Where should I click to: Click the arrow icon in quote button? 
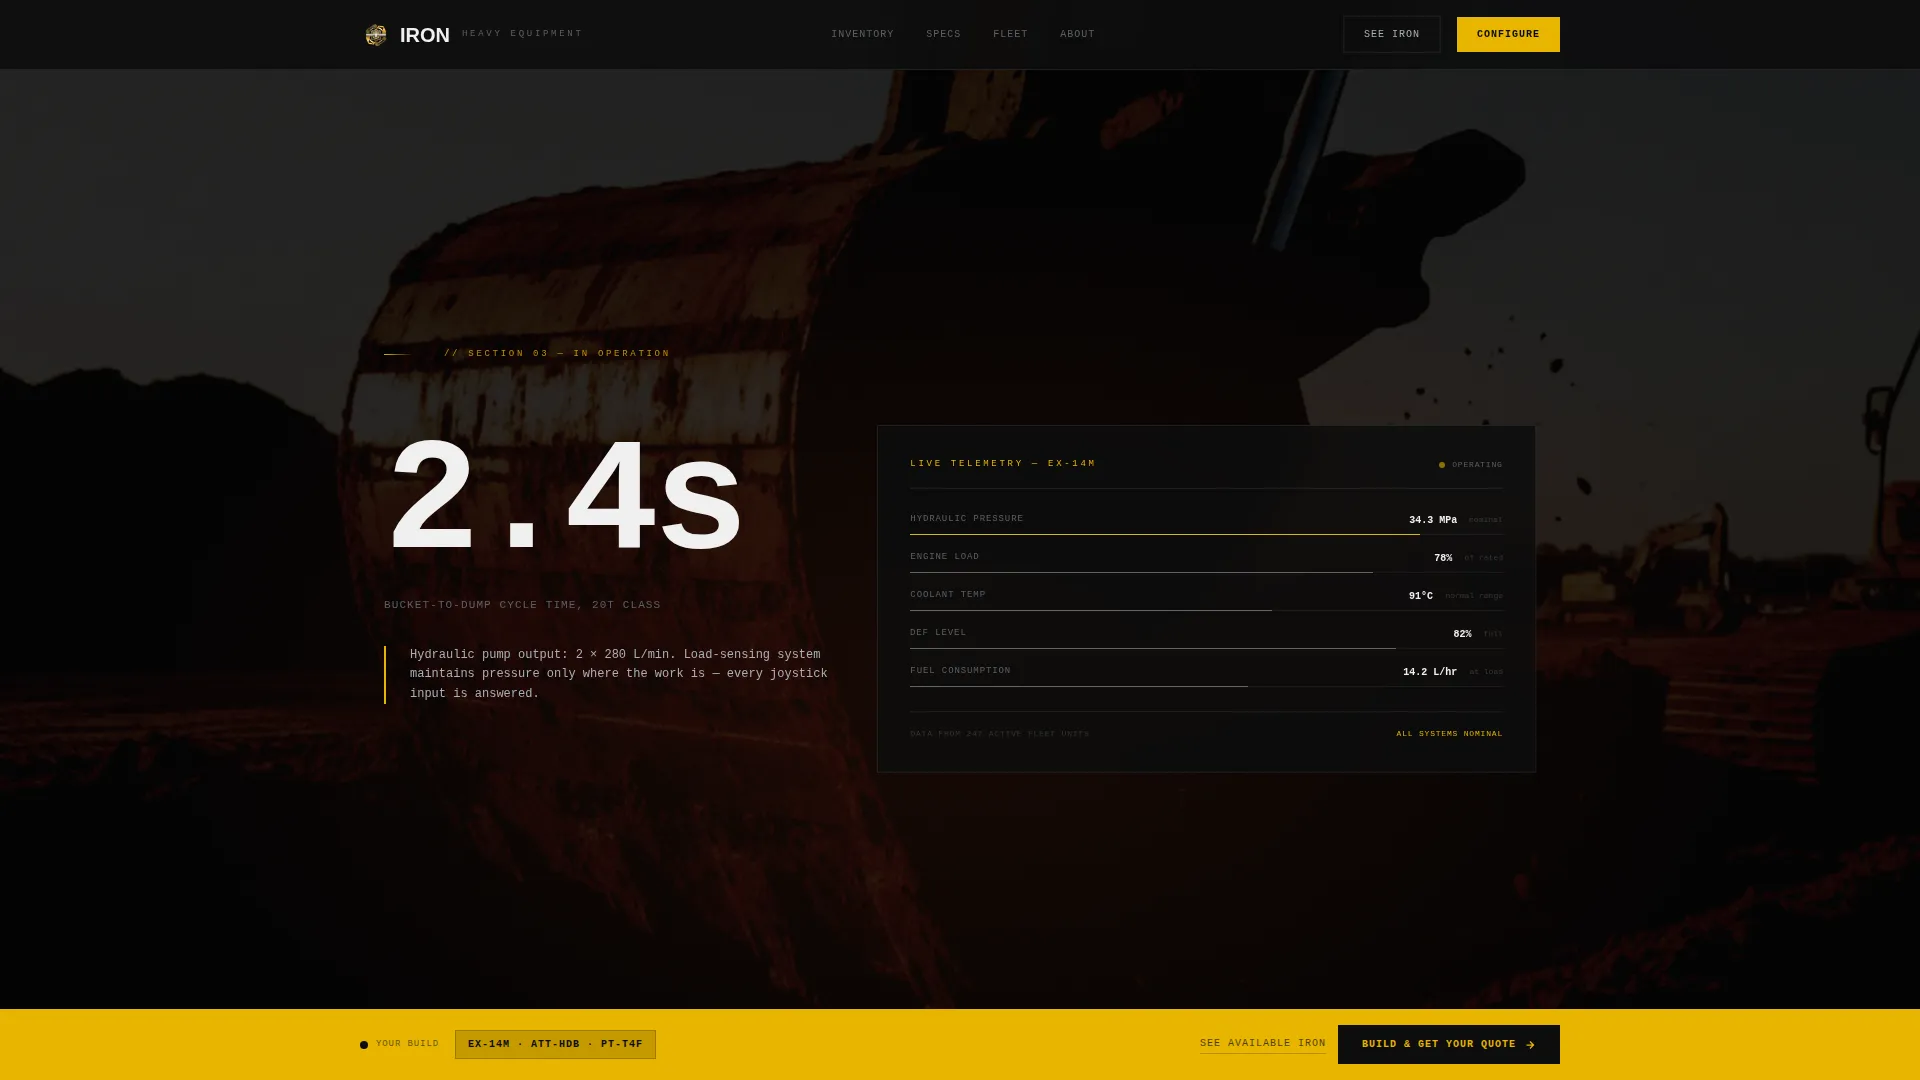pyautogui.click(x=1530, y=1044)
